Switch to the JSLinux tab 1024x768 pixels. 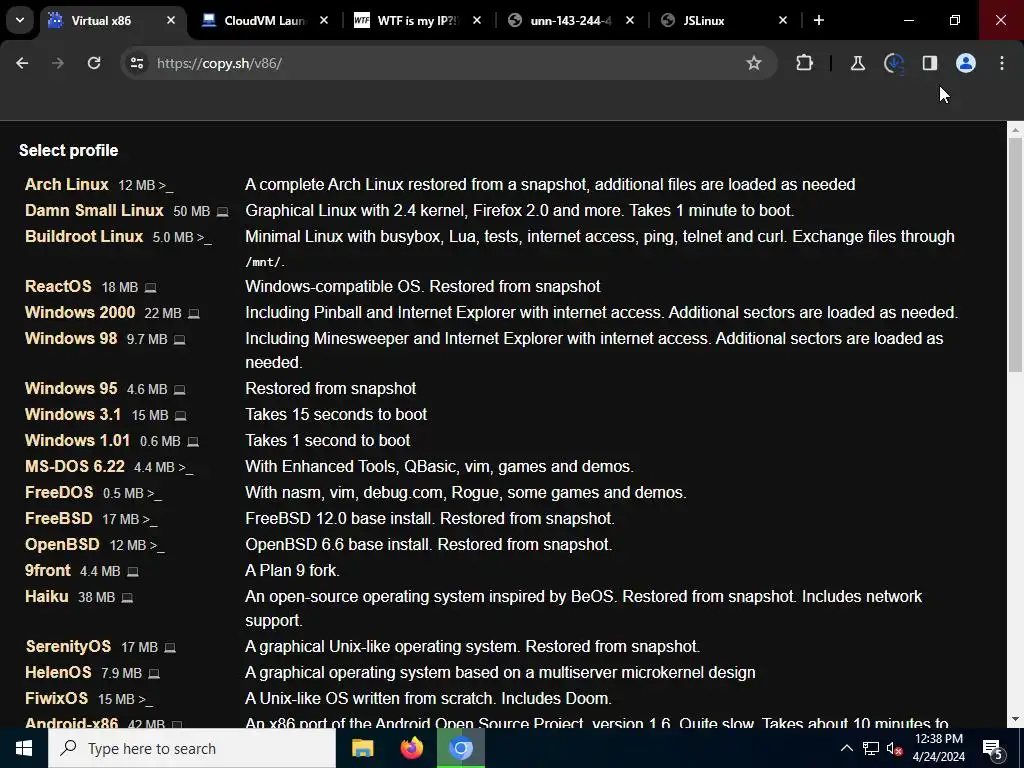tap(724, 21)
